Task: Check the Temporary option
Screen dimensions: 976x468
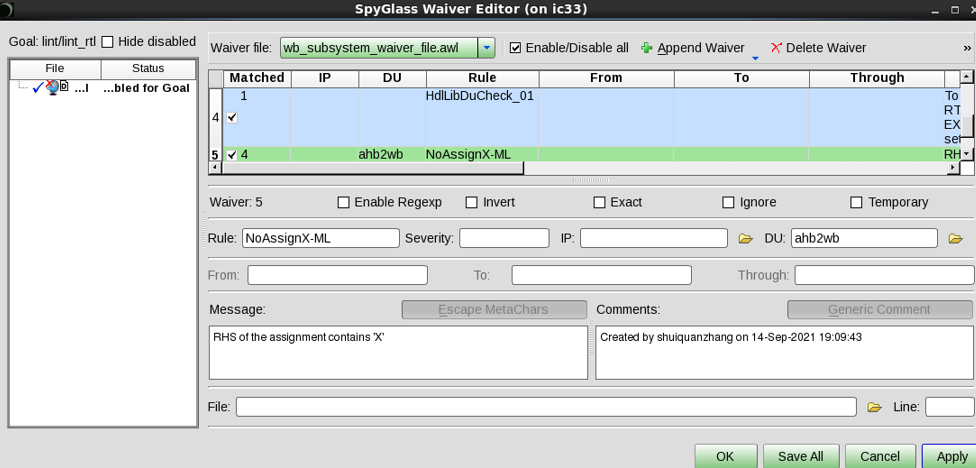Action: click(856, 202)
